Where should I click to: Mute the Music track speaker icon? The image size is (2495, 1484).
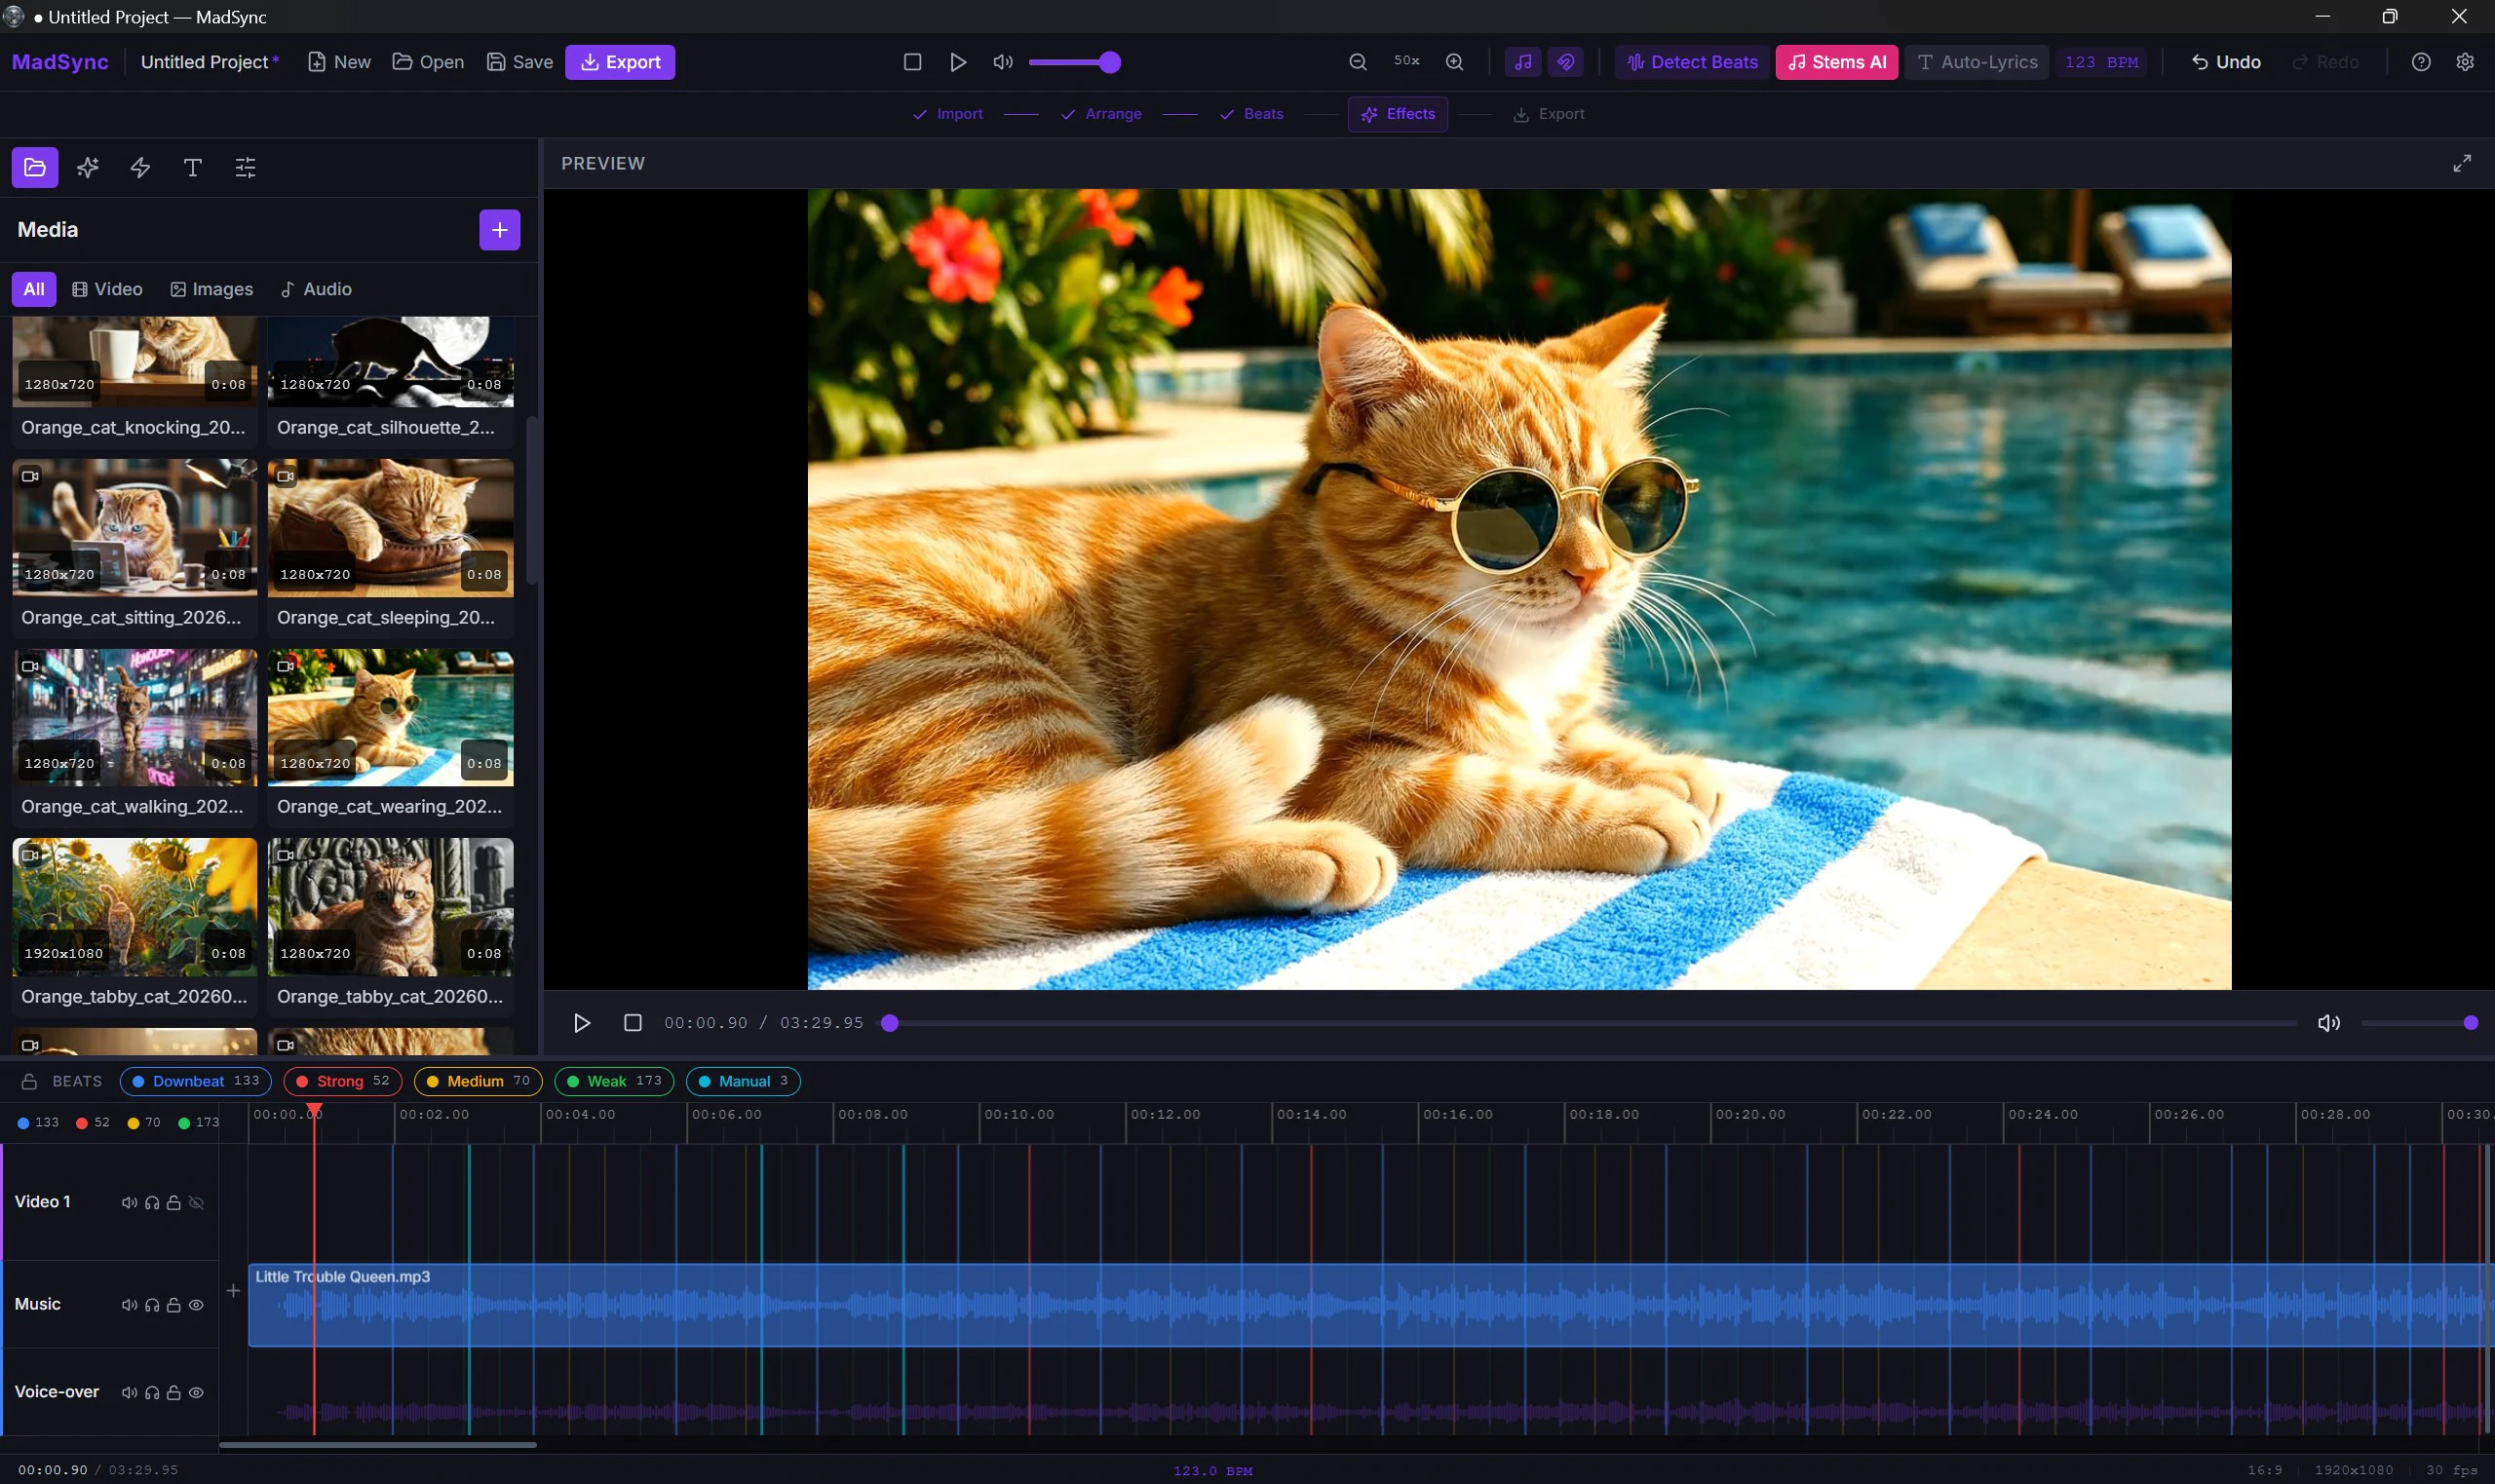[x=130, y=1304]
